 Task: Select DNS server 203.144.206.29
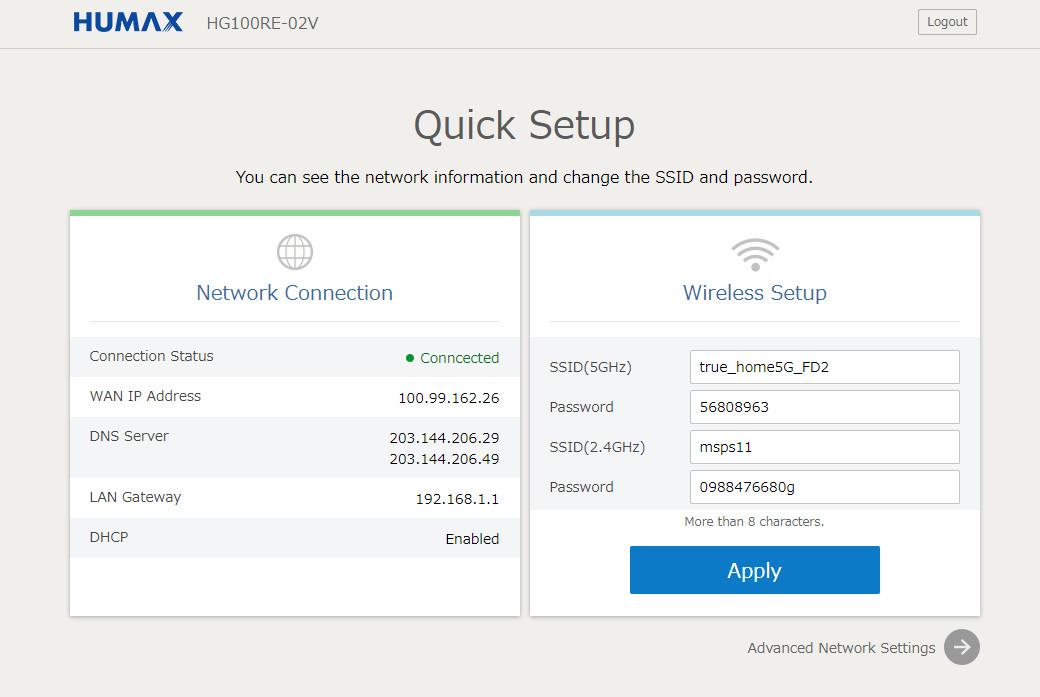click(444, 438)
